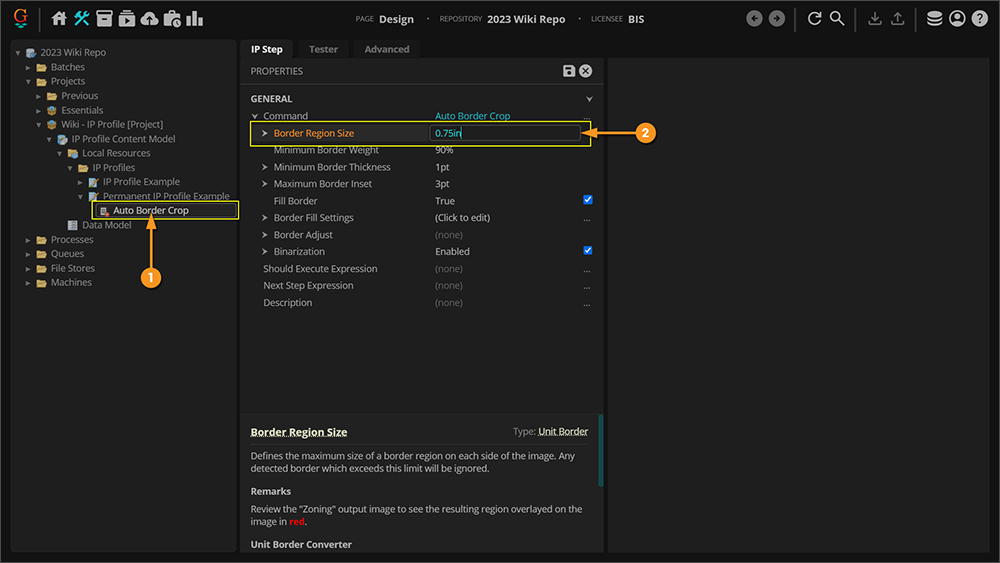Save properties using the disk icon
Viewport: 1000px width, 563px height.
point(569,71)
